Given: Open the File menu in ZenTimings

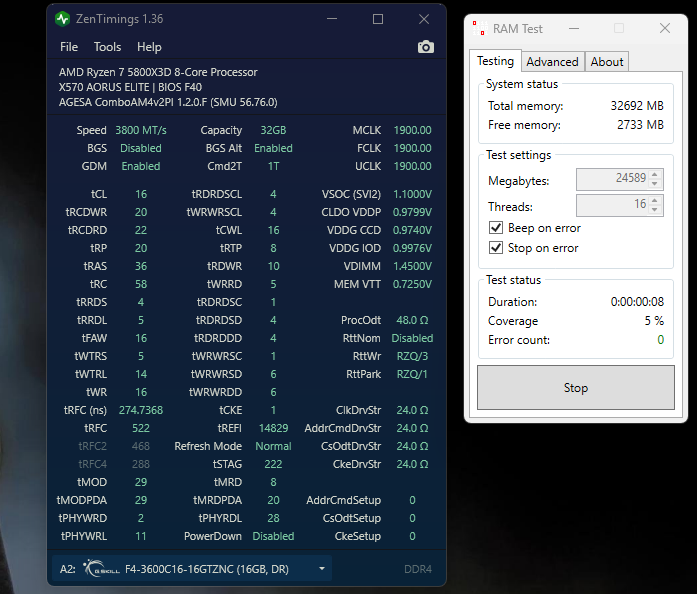Looking at the screenshot, I should (x=69, y=47).
